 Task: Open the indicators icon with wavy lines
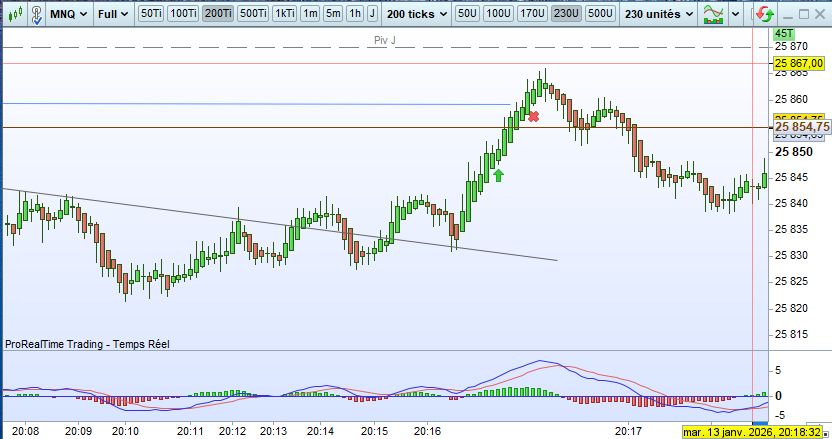pyautogui.click(x=713, y=14)
